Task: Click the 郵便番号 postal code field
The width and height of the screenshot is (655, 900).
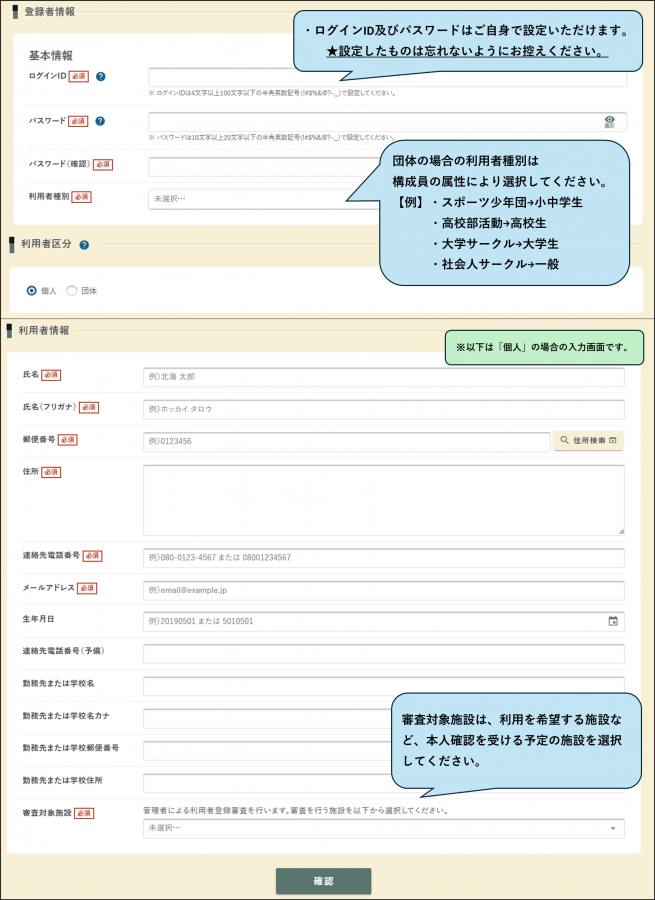Action: point(347,441)
